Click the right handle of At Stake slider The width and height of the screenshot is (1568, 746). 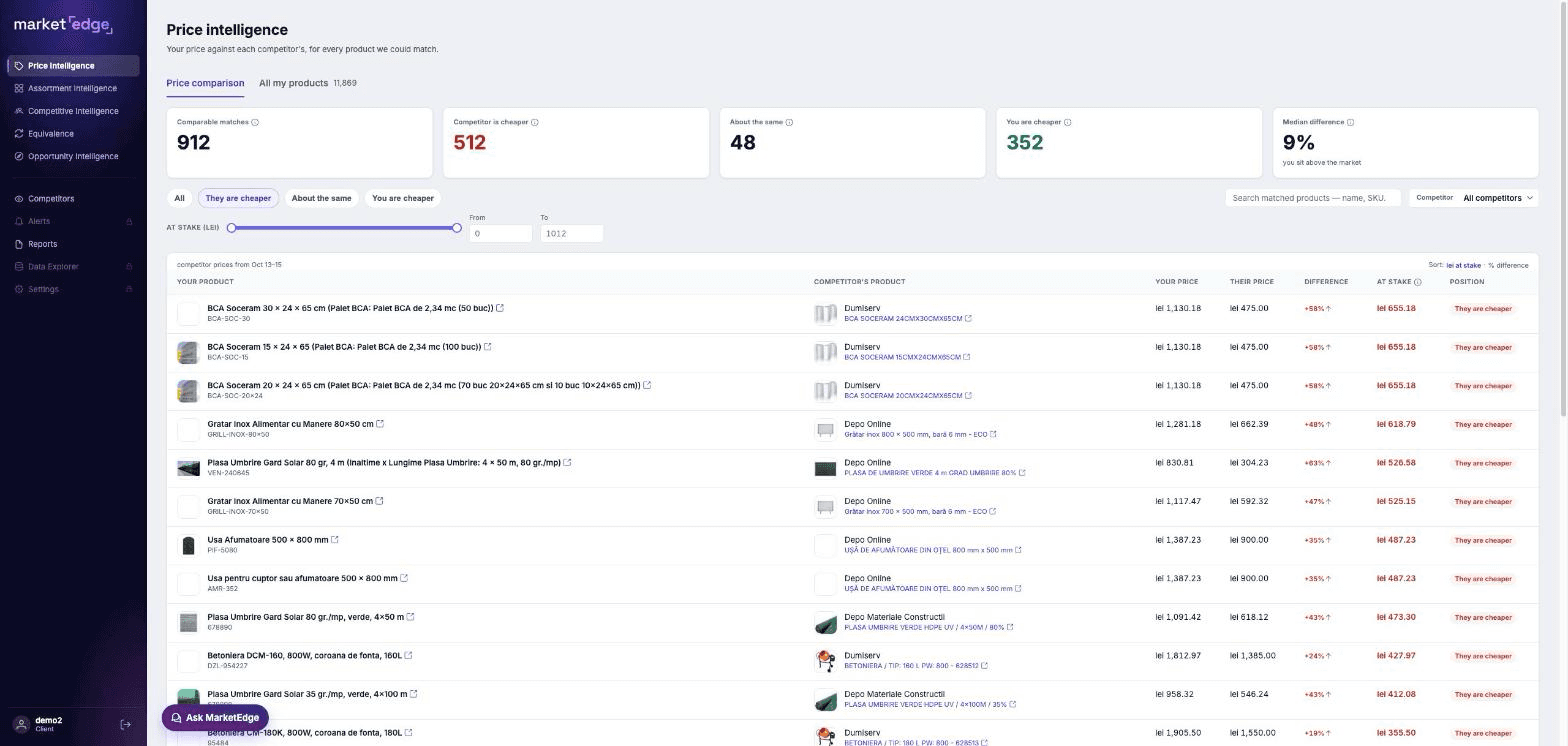point(457,228)
